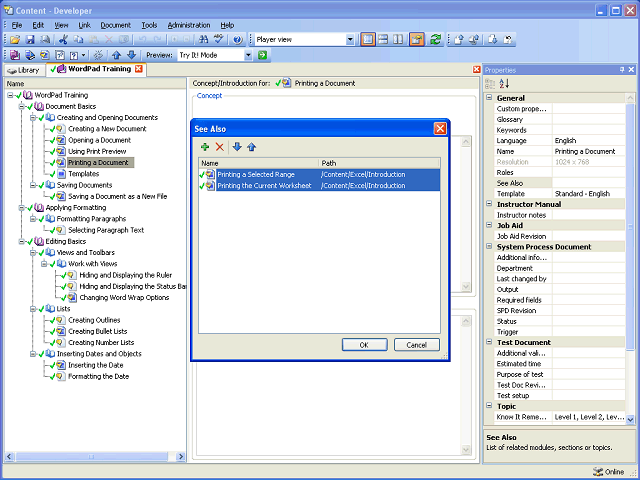Collapse the Document Basics tree node
Image resolution: width=640 pixels, height=480 pixels.
click(x=21, y=107)
